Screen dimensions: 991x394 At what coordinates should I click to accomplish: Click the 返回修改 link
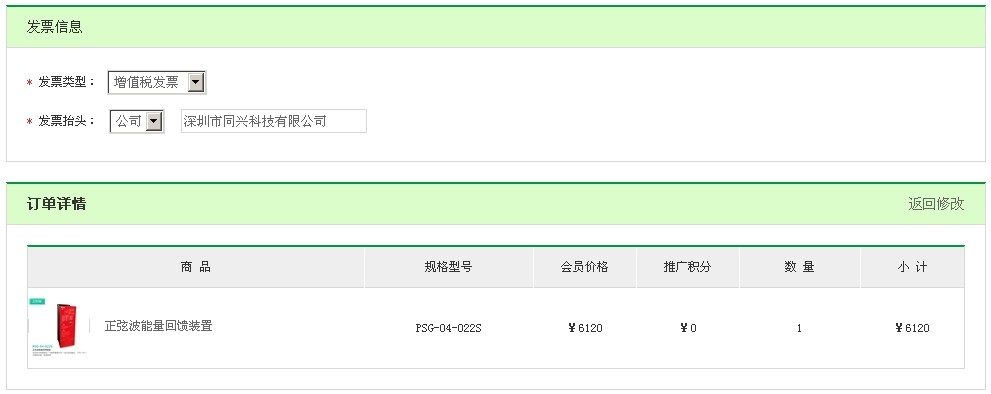coord(936,204)
